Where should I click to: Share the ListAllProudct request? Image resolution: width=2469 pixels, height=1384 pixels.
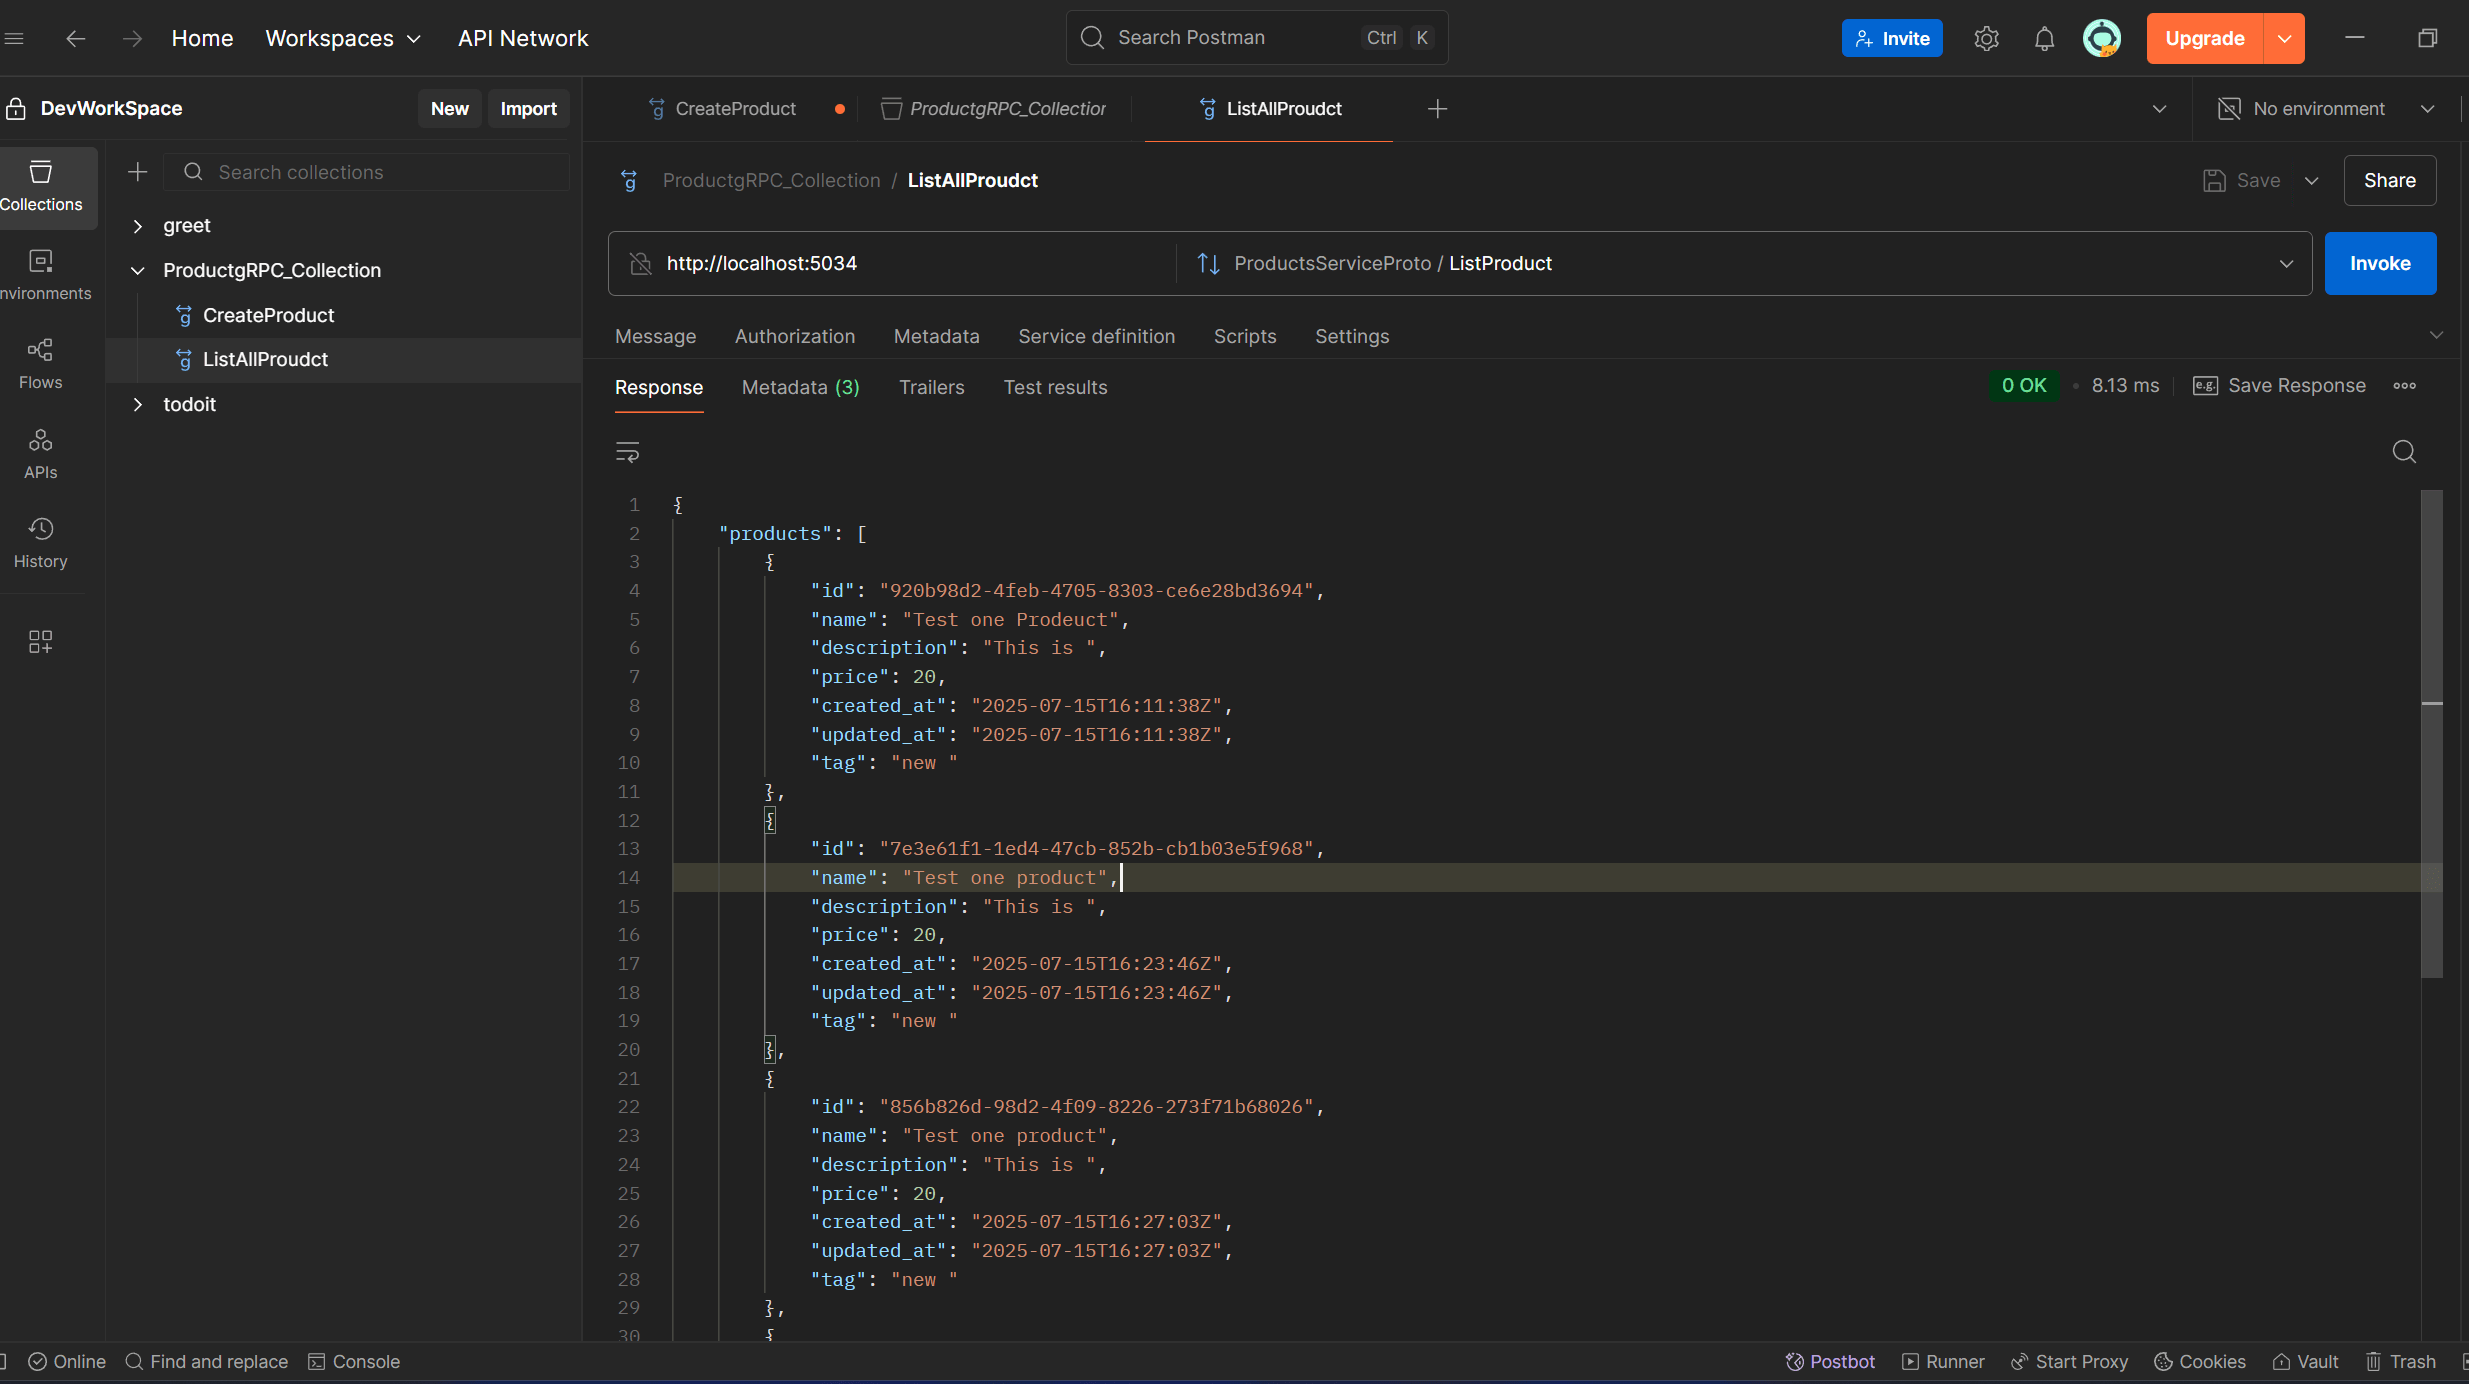[2391, 180]
